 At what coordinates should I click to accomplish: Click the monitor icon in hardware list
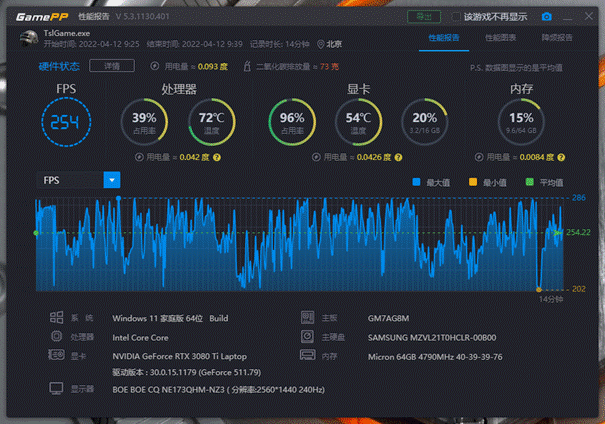pyautogui.click(x=56, y=387)
